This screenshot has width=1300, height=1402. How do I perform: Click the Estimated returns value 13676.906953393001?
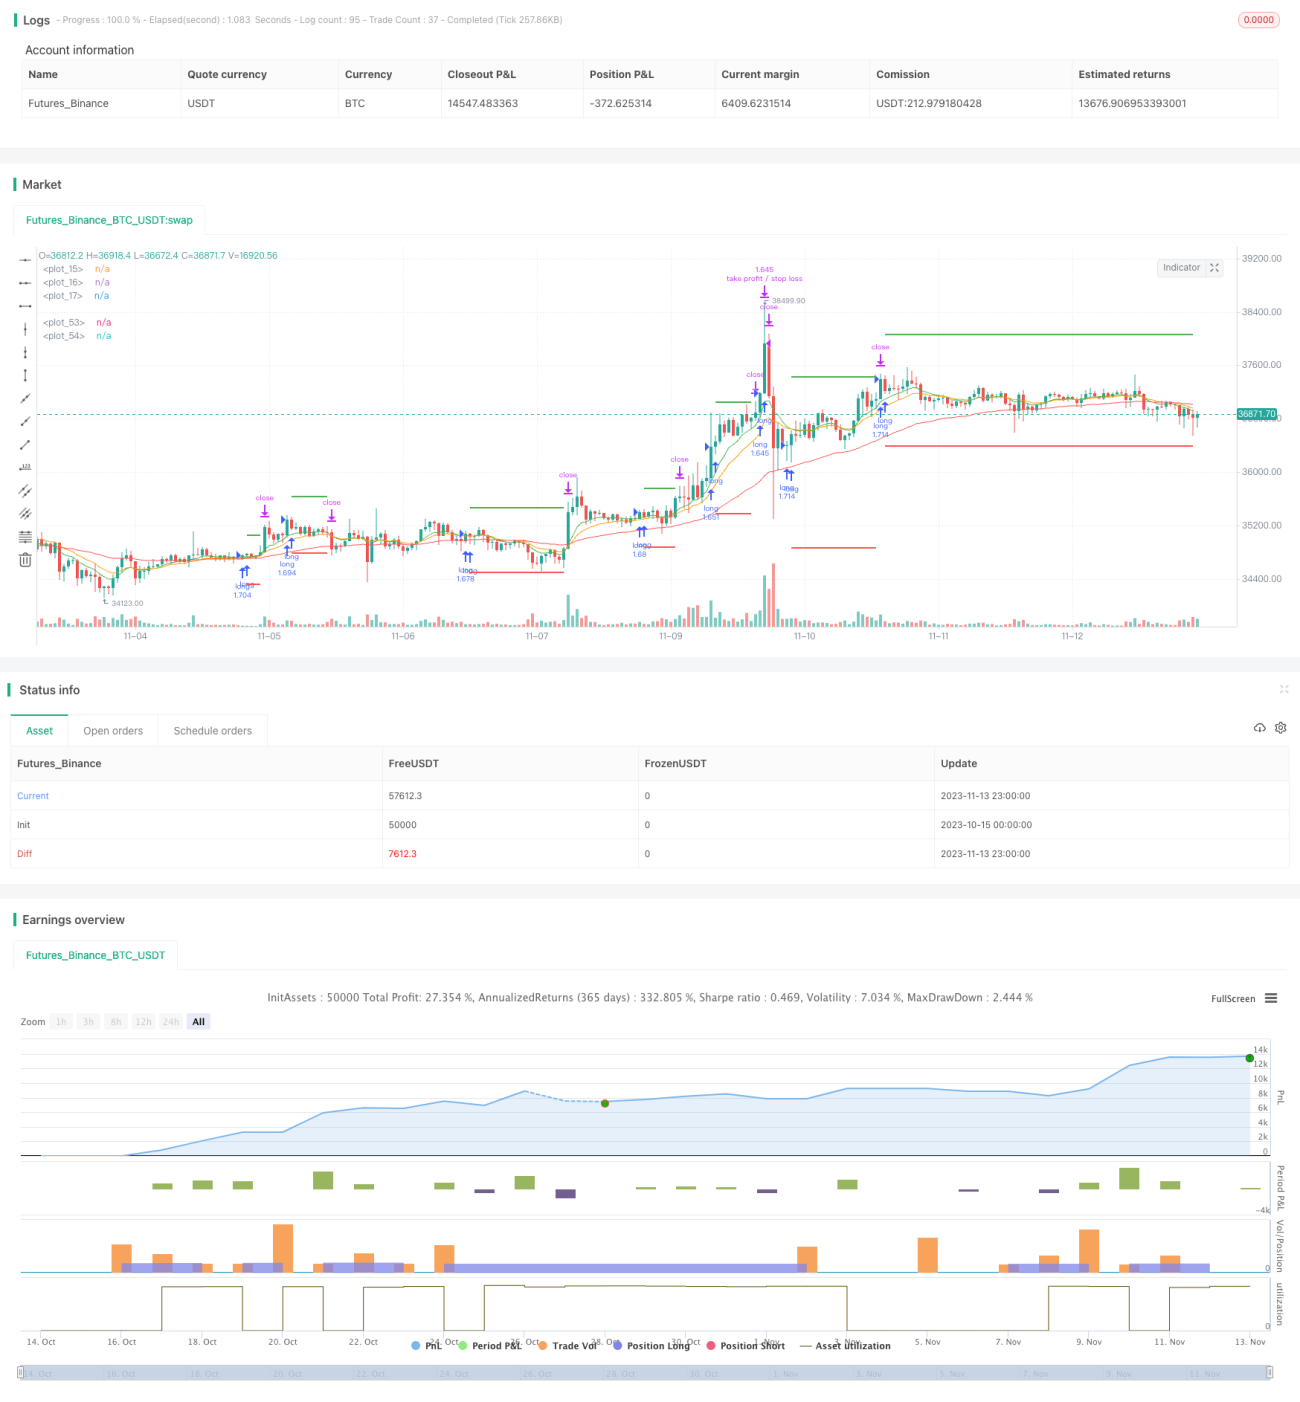tap(1132, 103)
